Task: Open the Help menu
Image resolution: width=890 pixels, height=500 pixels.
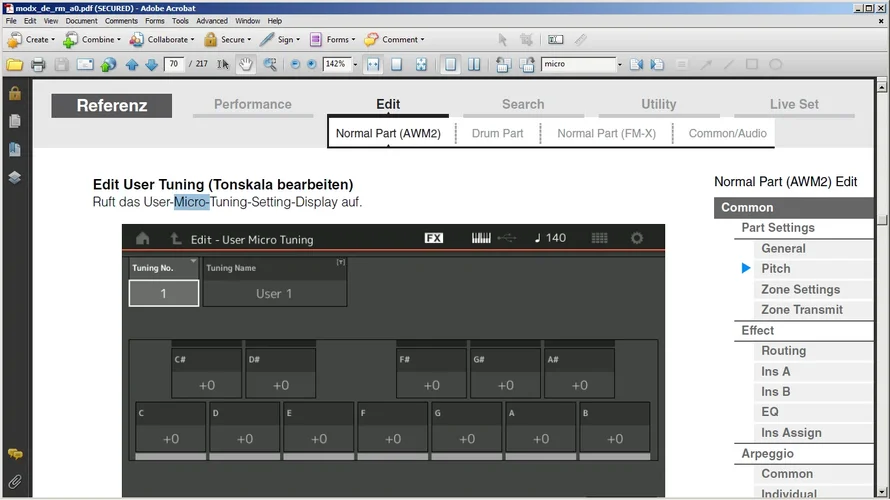Action: (x=275, y=21)
